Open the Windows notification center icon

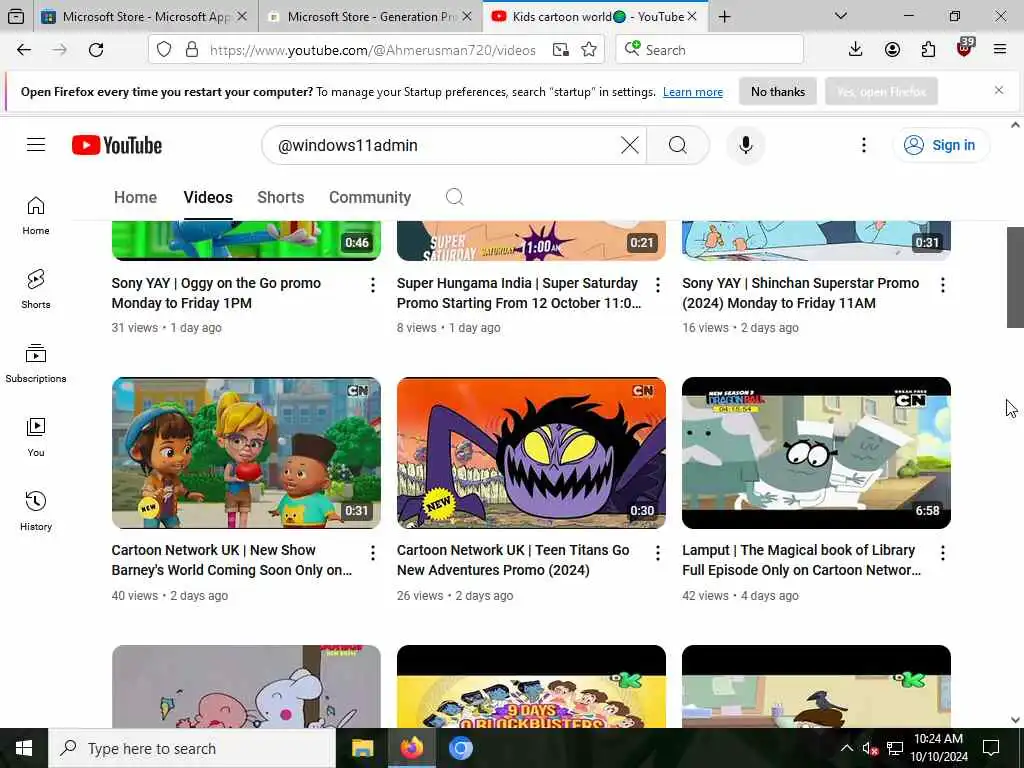[991, 748]
